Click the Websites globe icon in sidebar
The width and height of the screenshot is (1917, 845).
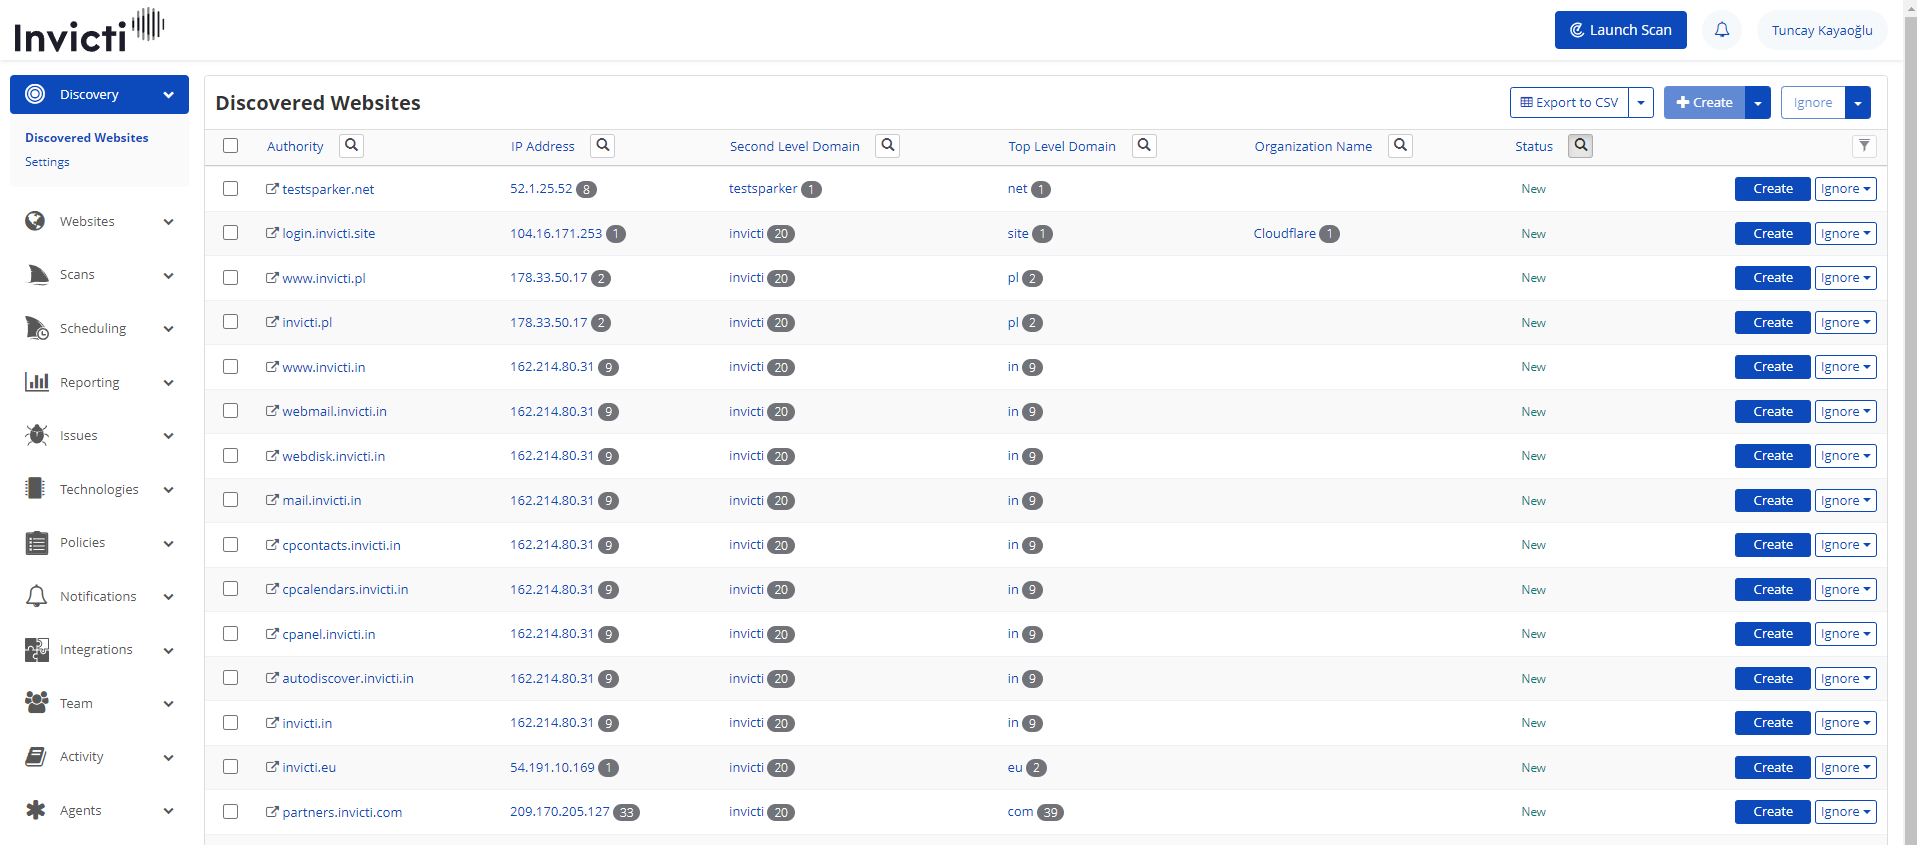(36, 221)
